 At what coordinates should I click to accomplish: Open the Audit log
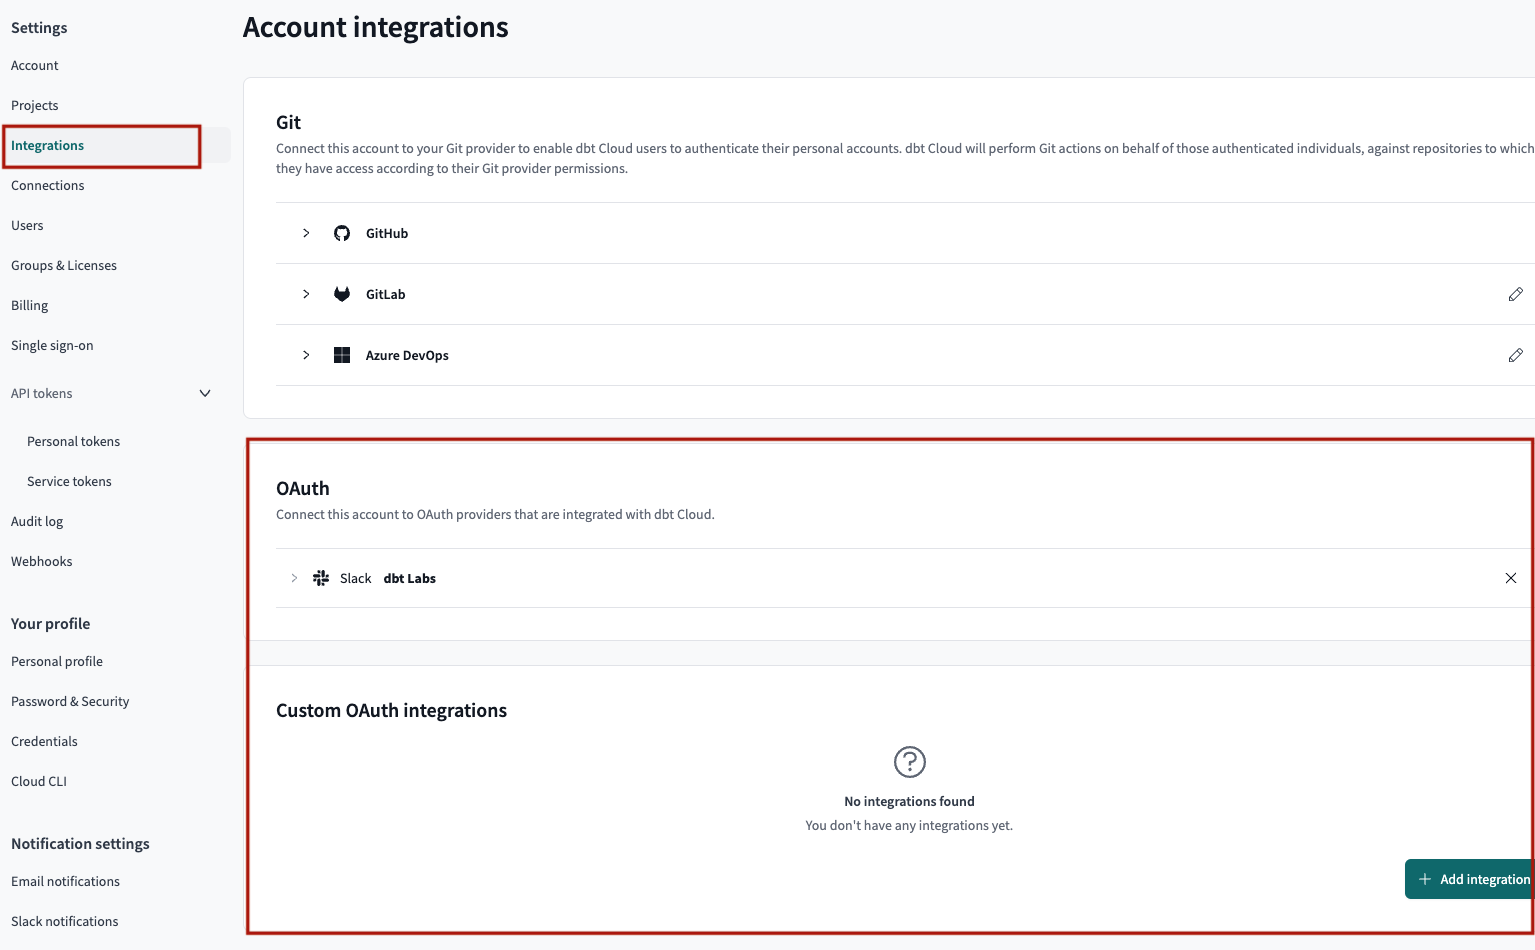click(x=37, y=521)
